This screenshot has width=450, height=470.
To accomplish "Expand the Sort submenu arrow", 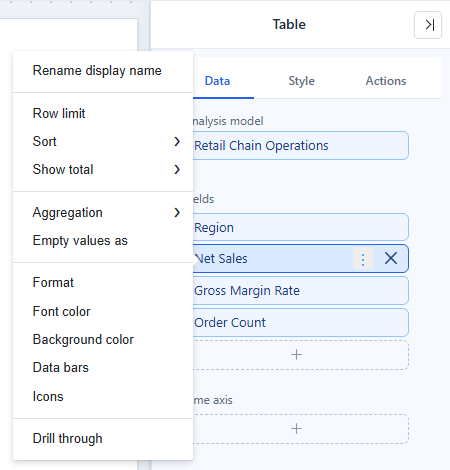I will (177, 142).
